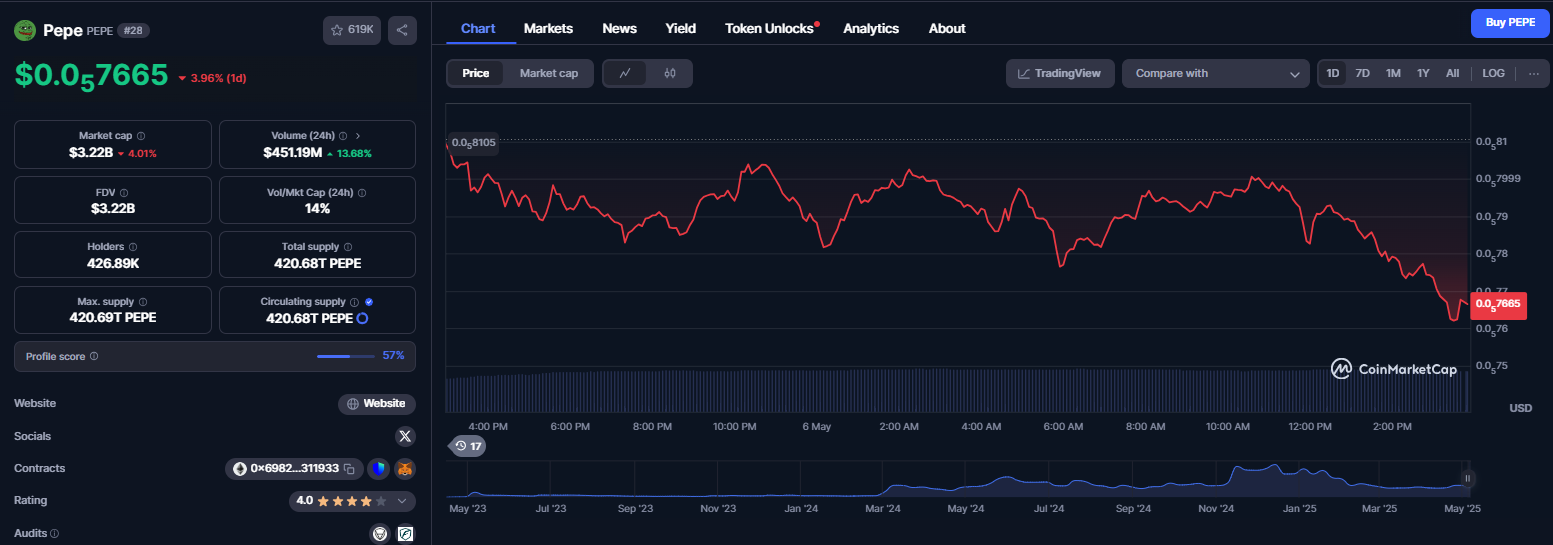Select the 1Y time range
The image size is (1553, 545).
coord(1423,73)
